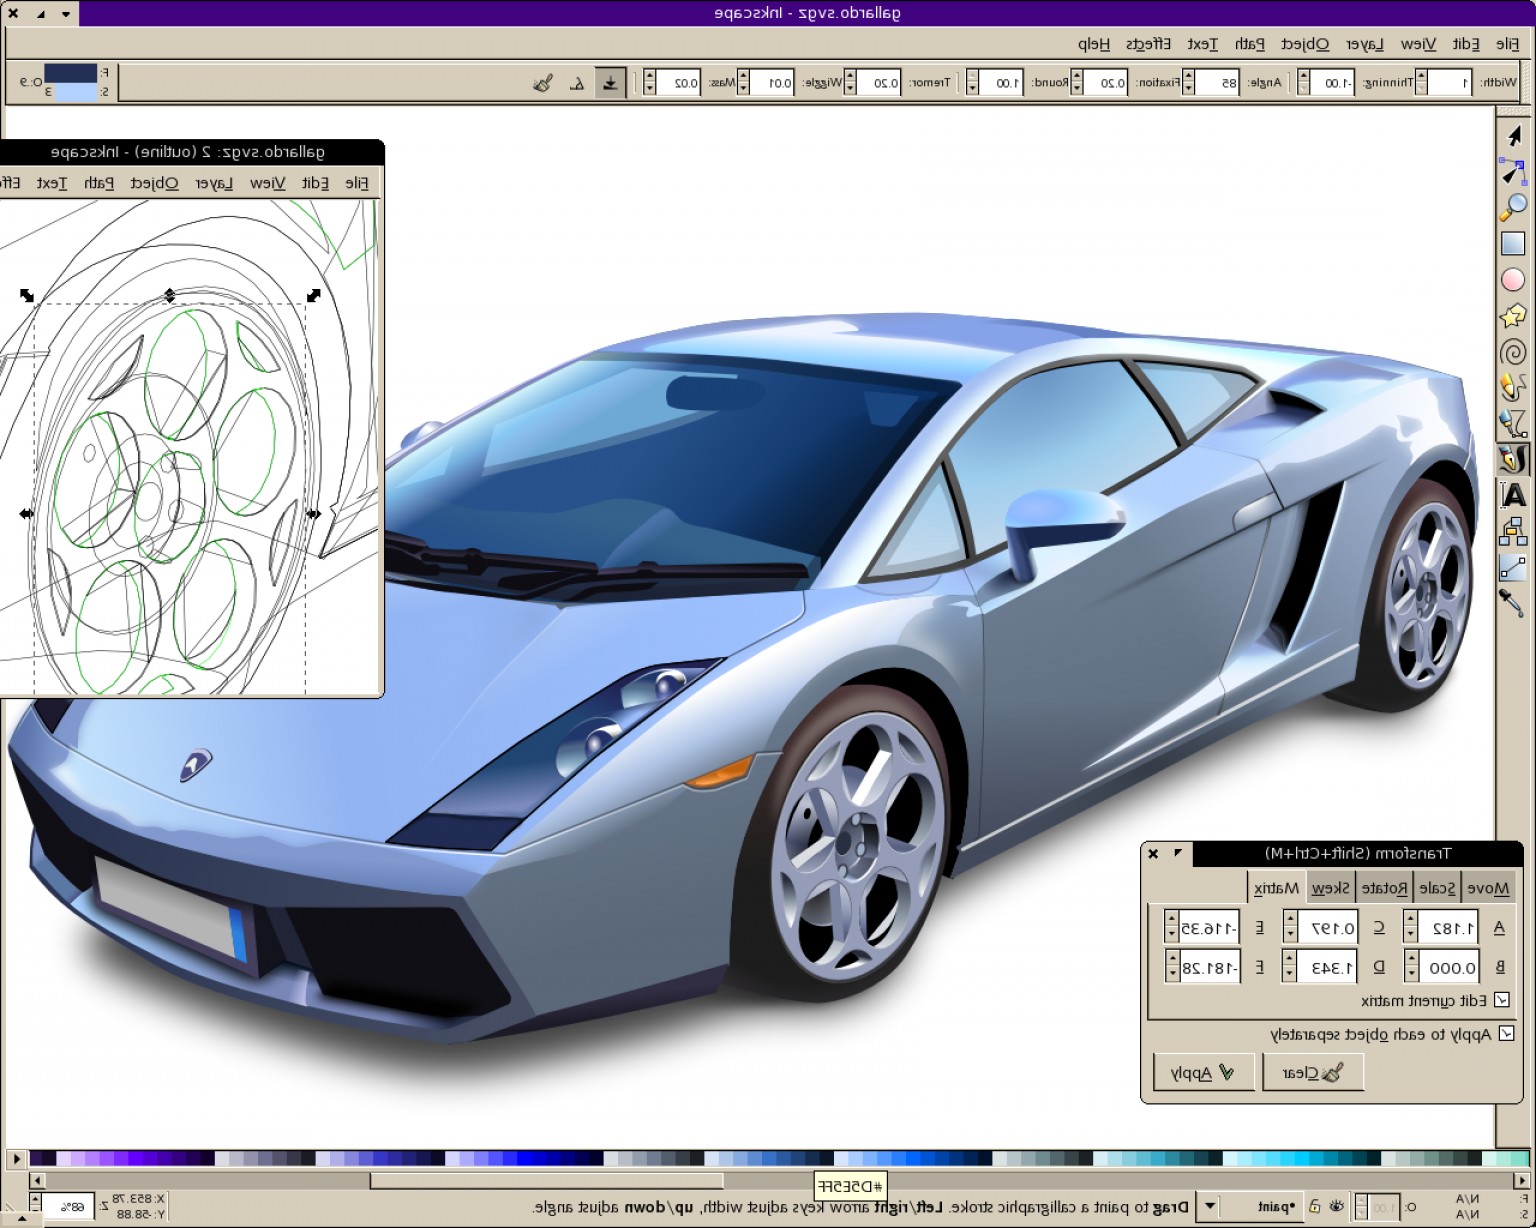The height and width of the screenshot is (1228, 1536).
Task: Open the View menu in main window
Action: click(x=1418, y=44)
